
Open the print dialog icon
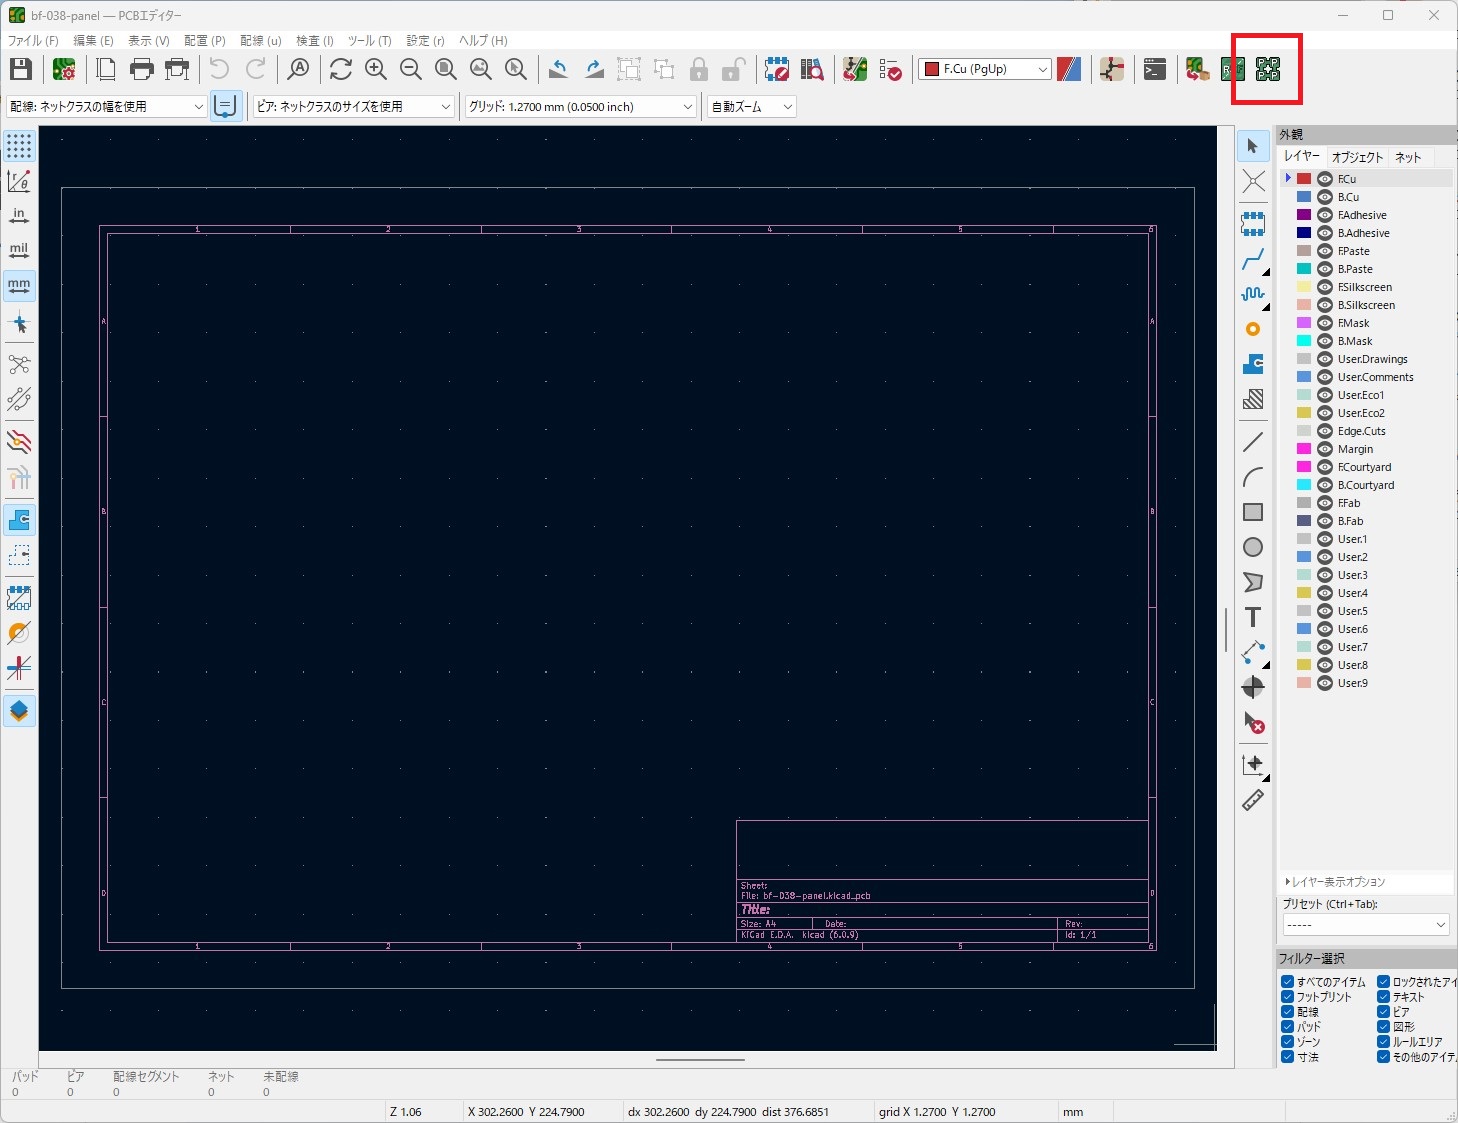pos(141,69)
